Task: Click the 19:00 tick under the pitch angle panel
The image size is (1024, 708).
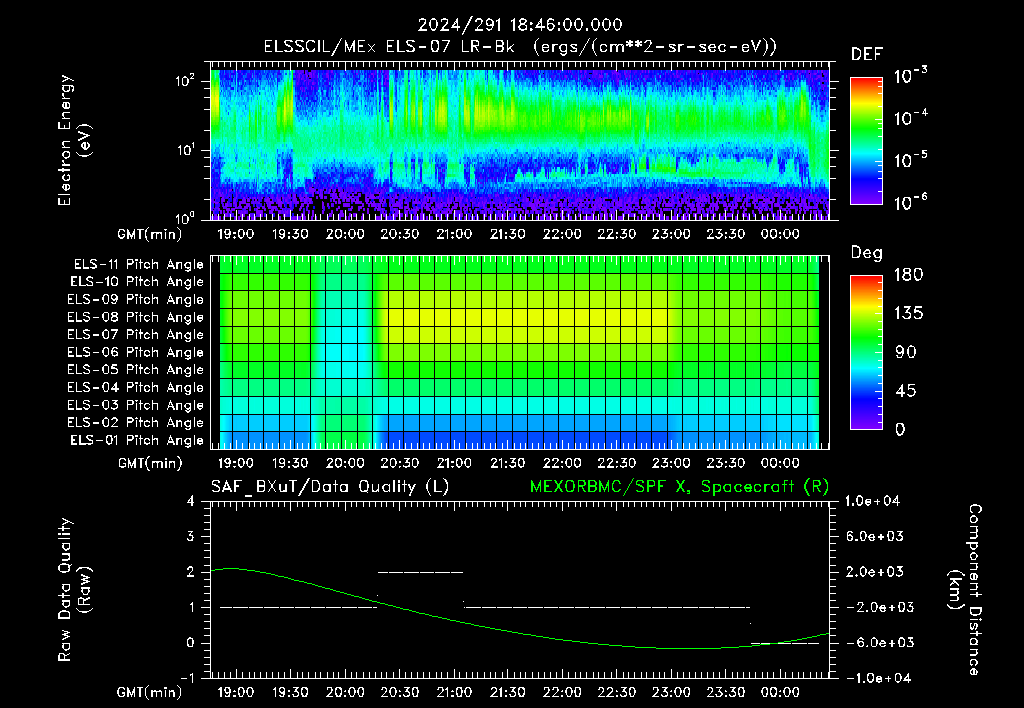Action: (x=236, y=463)
